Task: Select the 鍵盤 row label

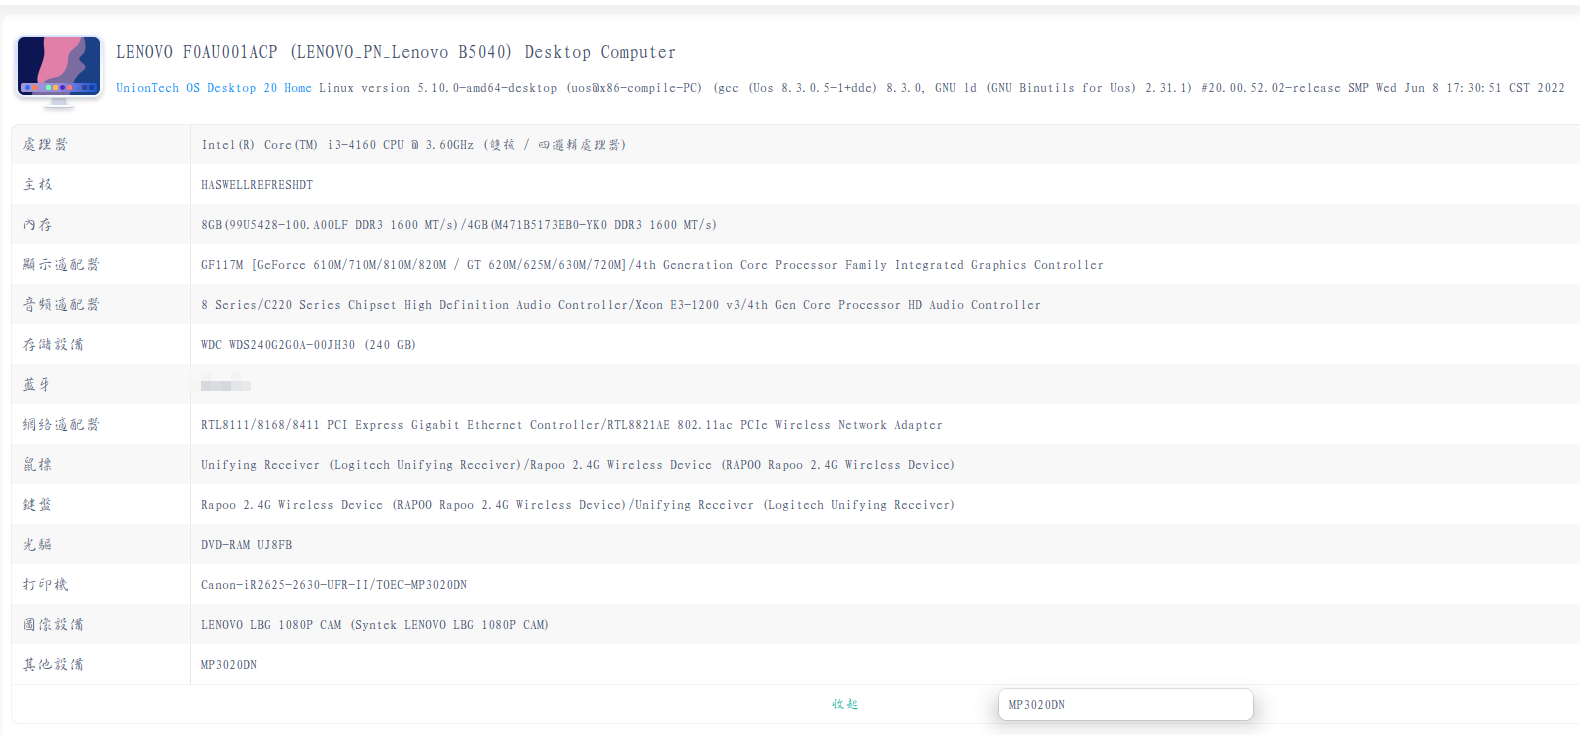Action: [38, 504]
